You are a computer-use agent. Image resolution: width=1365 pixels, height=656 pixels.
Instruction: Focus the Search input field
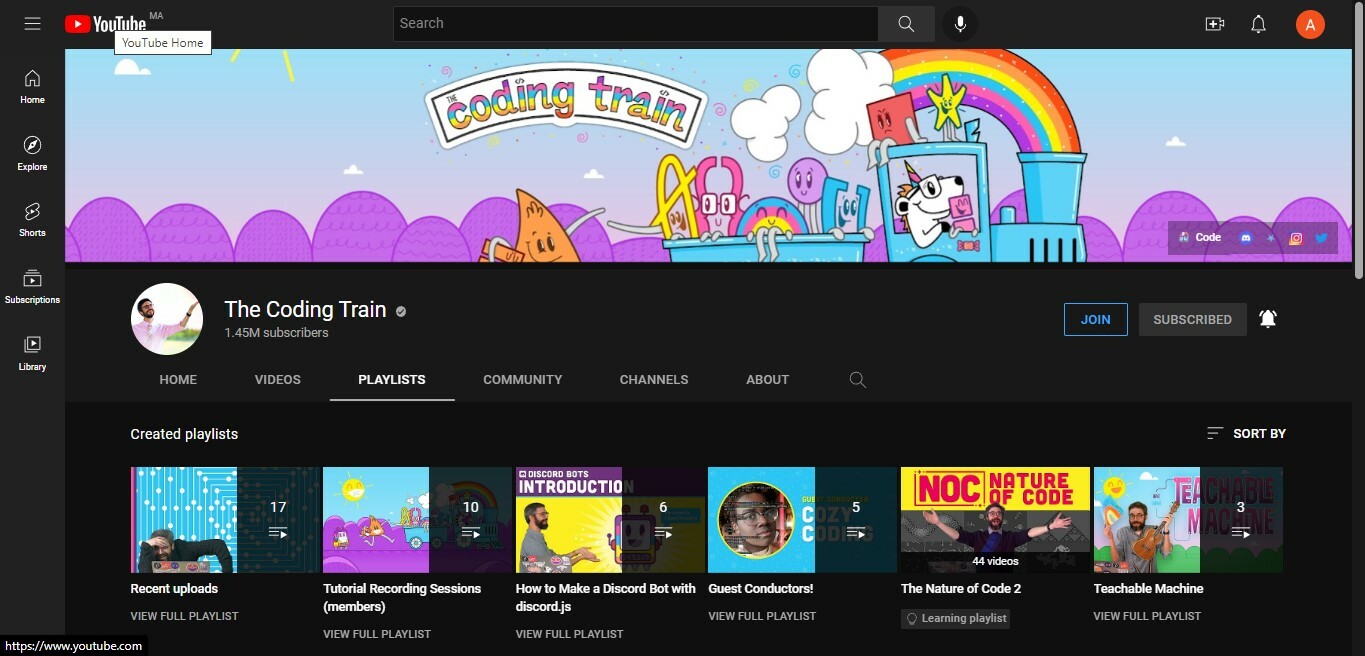pos(636,24)
